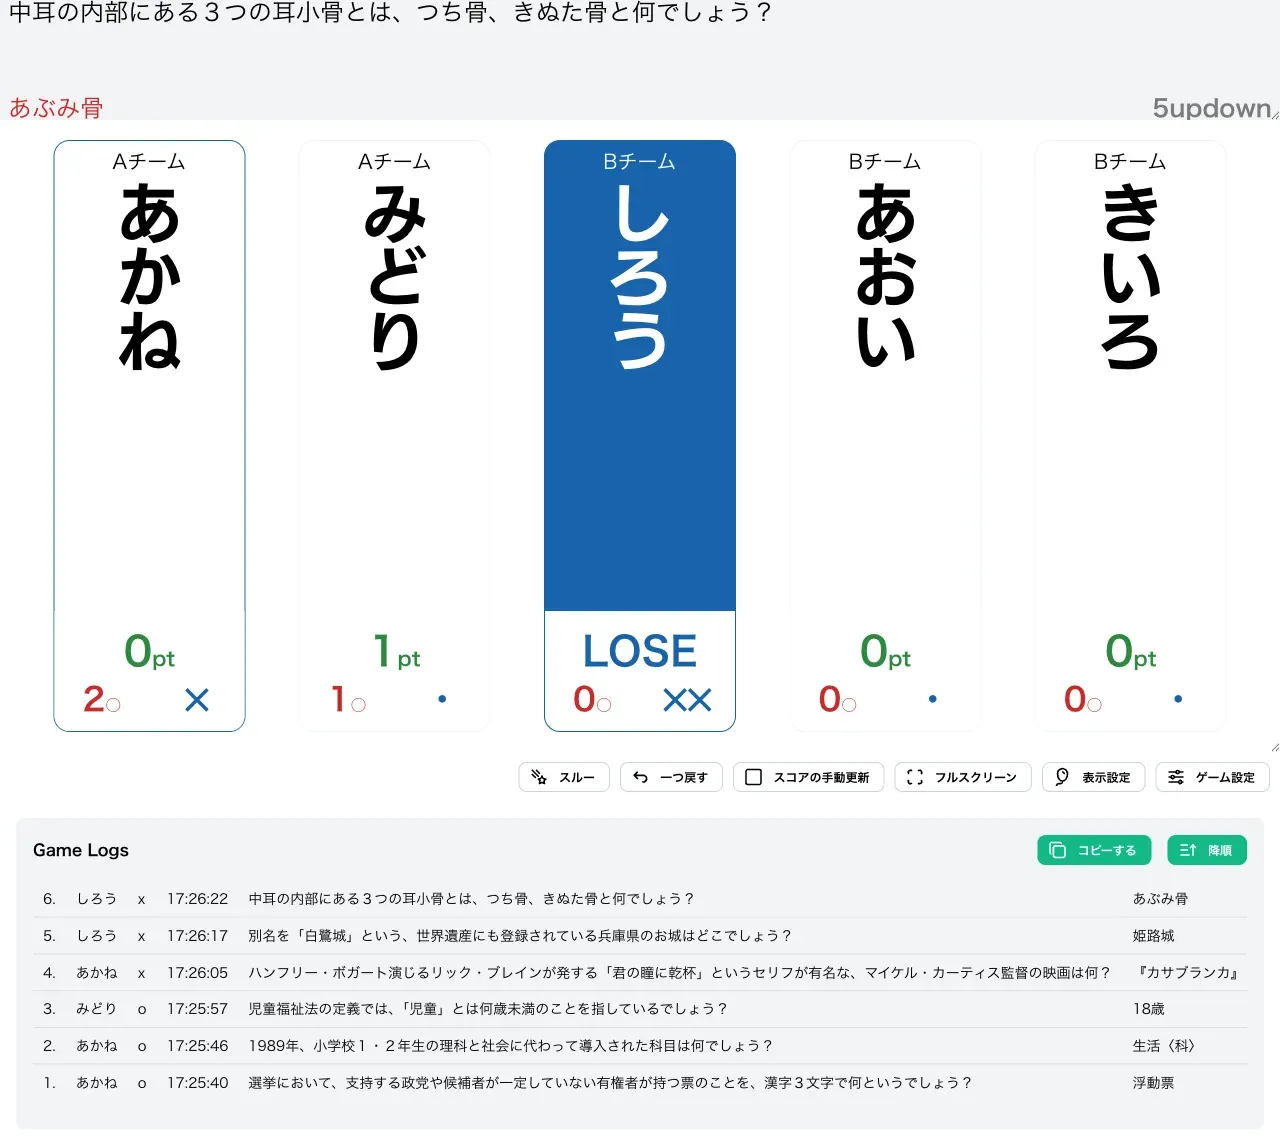The height and width of the screenshot is (1145, 1280).
Task: Open ゲーム設定 game settings
Action: click(1212, 777)
